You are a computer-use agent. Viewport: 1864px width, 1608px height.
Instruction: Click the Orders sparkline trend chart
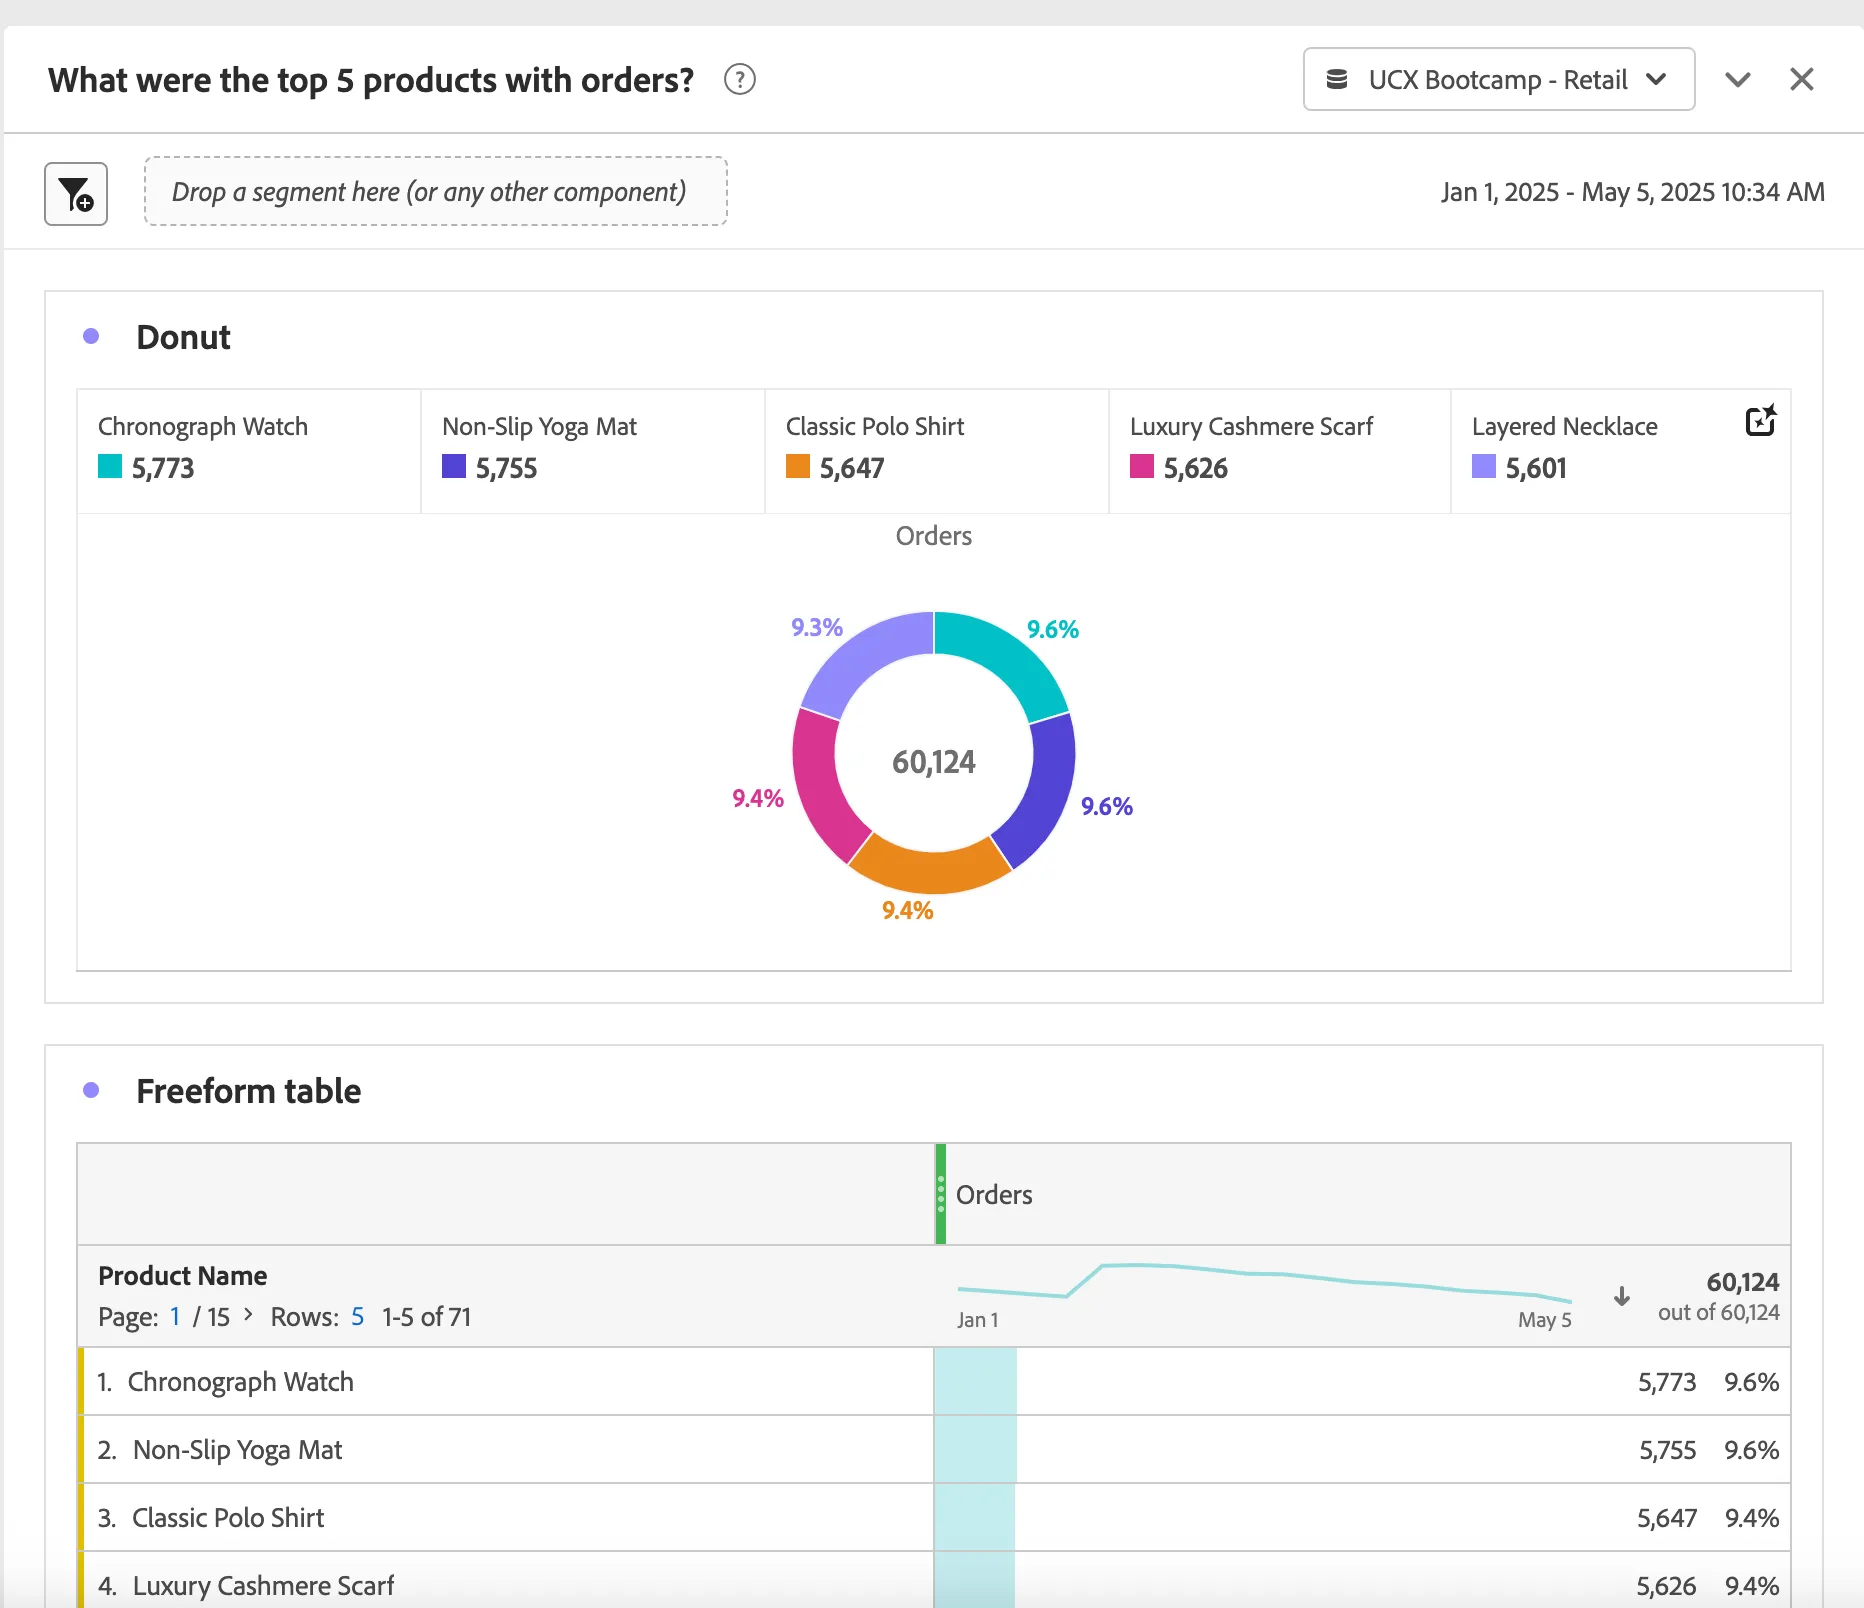click(1265, 1283)
